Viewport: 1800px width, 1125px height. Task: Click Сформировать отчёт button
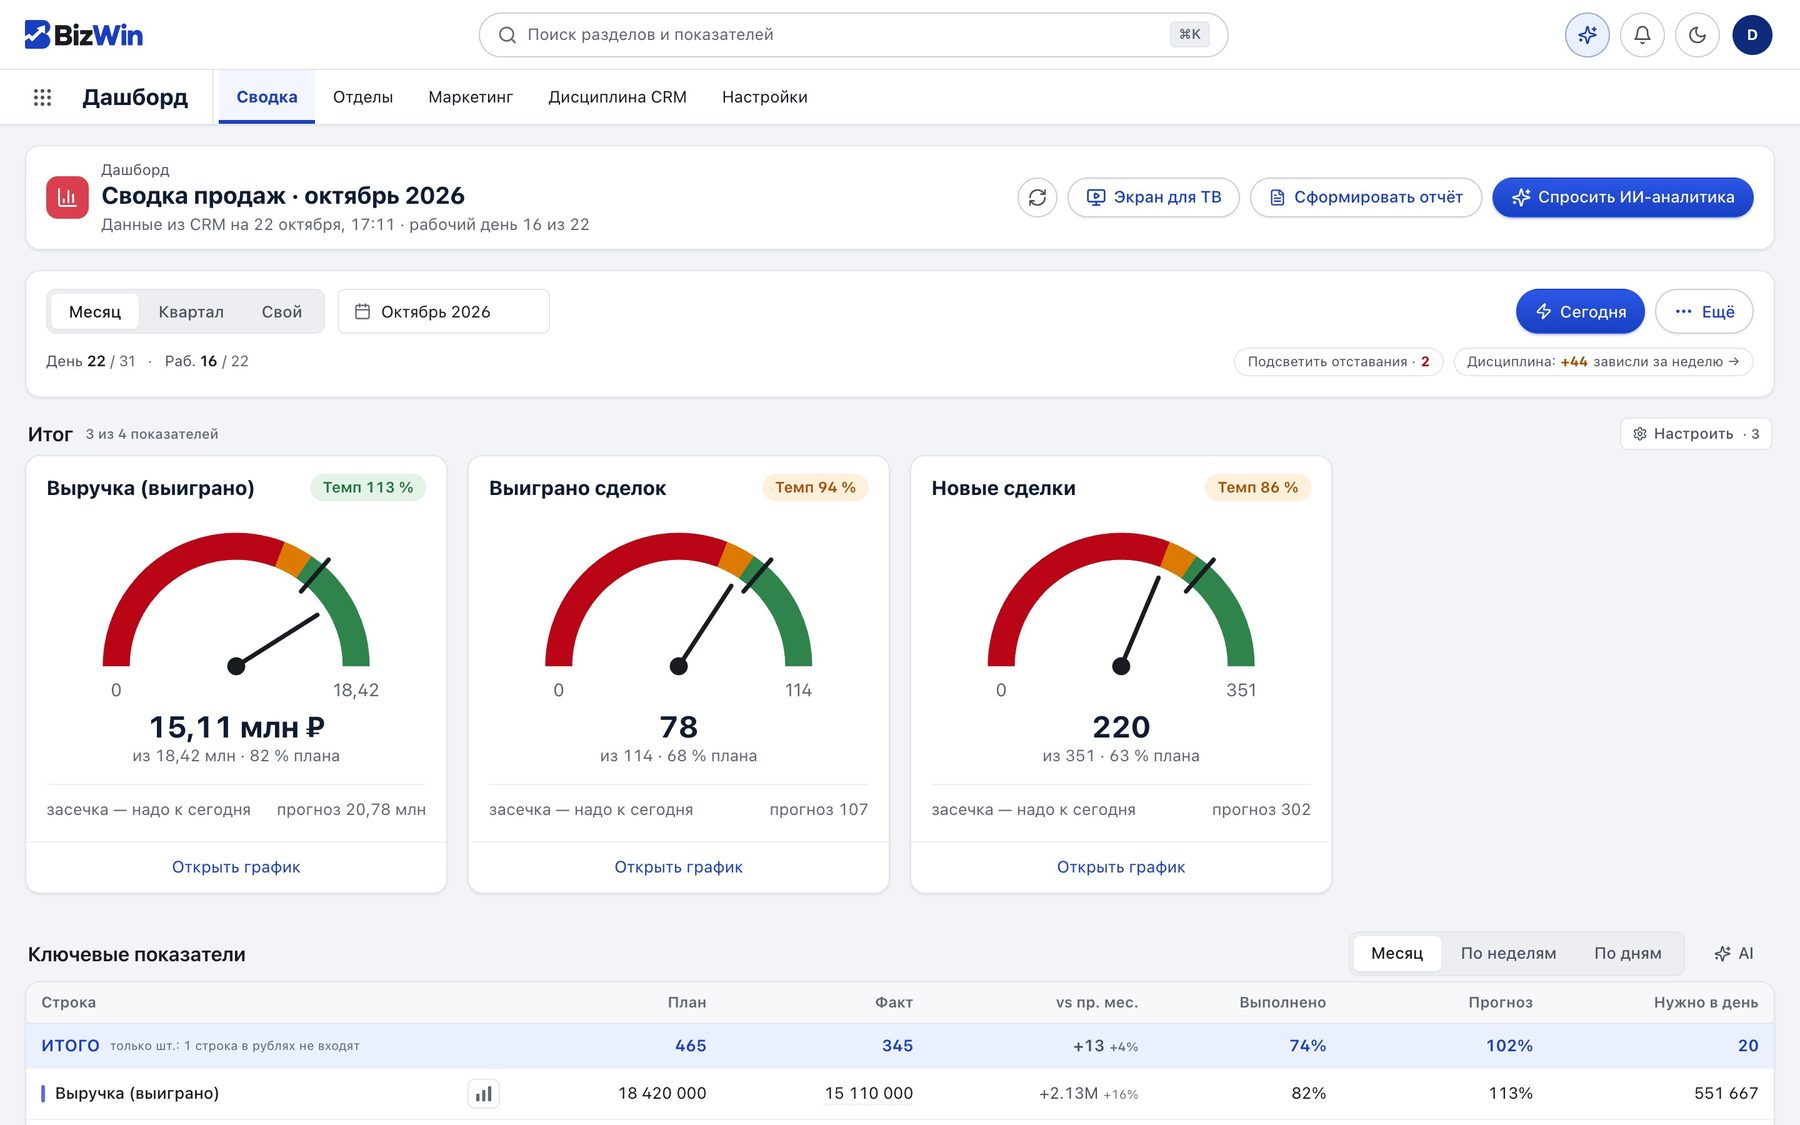[1365, 197]
